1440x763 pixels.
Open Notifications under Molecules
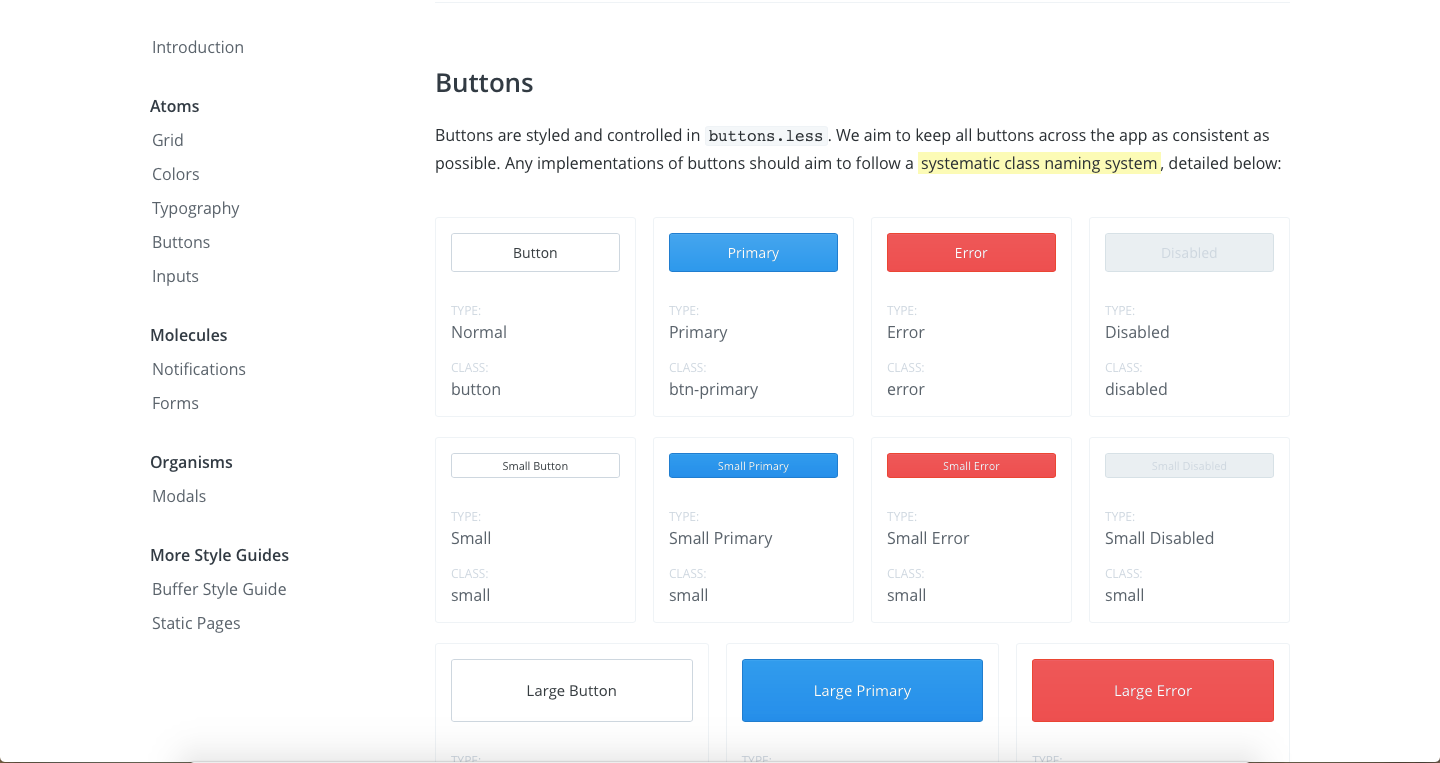click(199, 369)
